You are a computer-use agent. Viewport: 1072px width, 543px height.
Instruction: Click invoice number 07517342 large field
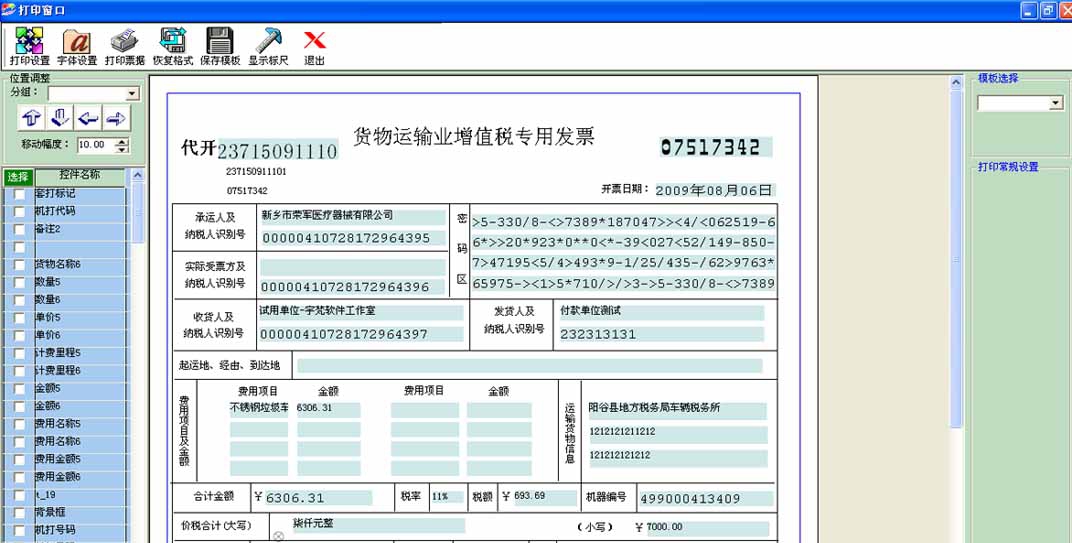point(716,147)
